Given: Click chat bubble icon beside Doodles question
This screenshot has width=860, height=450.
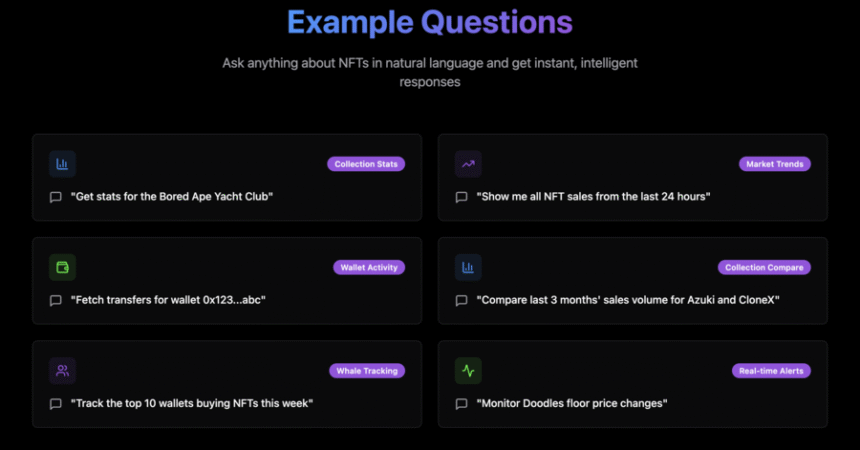Looking at the screenshot, I should coord(461,404).
